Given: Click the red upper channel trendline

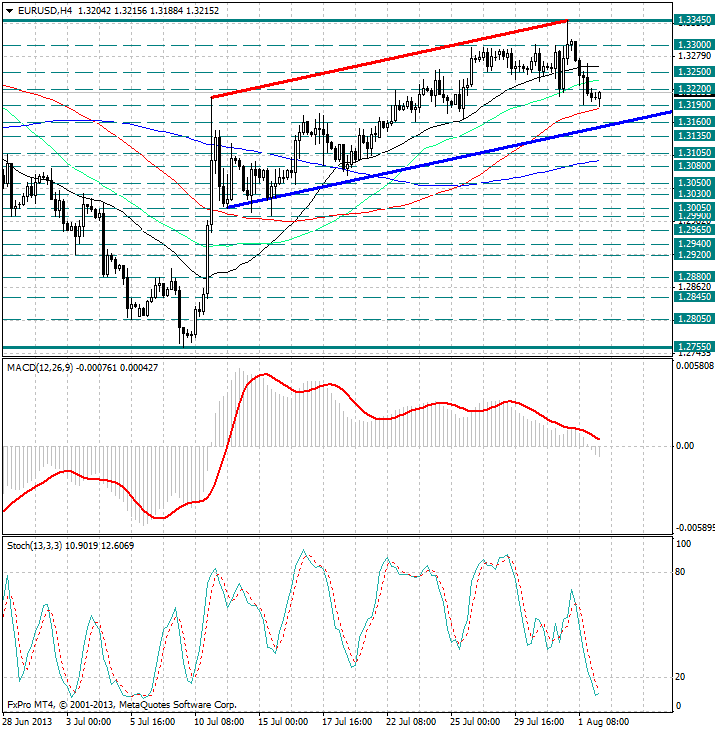Looking at the screenshot, I should click(x=389, y=59).
